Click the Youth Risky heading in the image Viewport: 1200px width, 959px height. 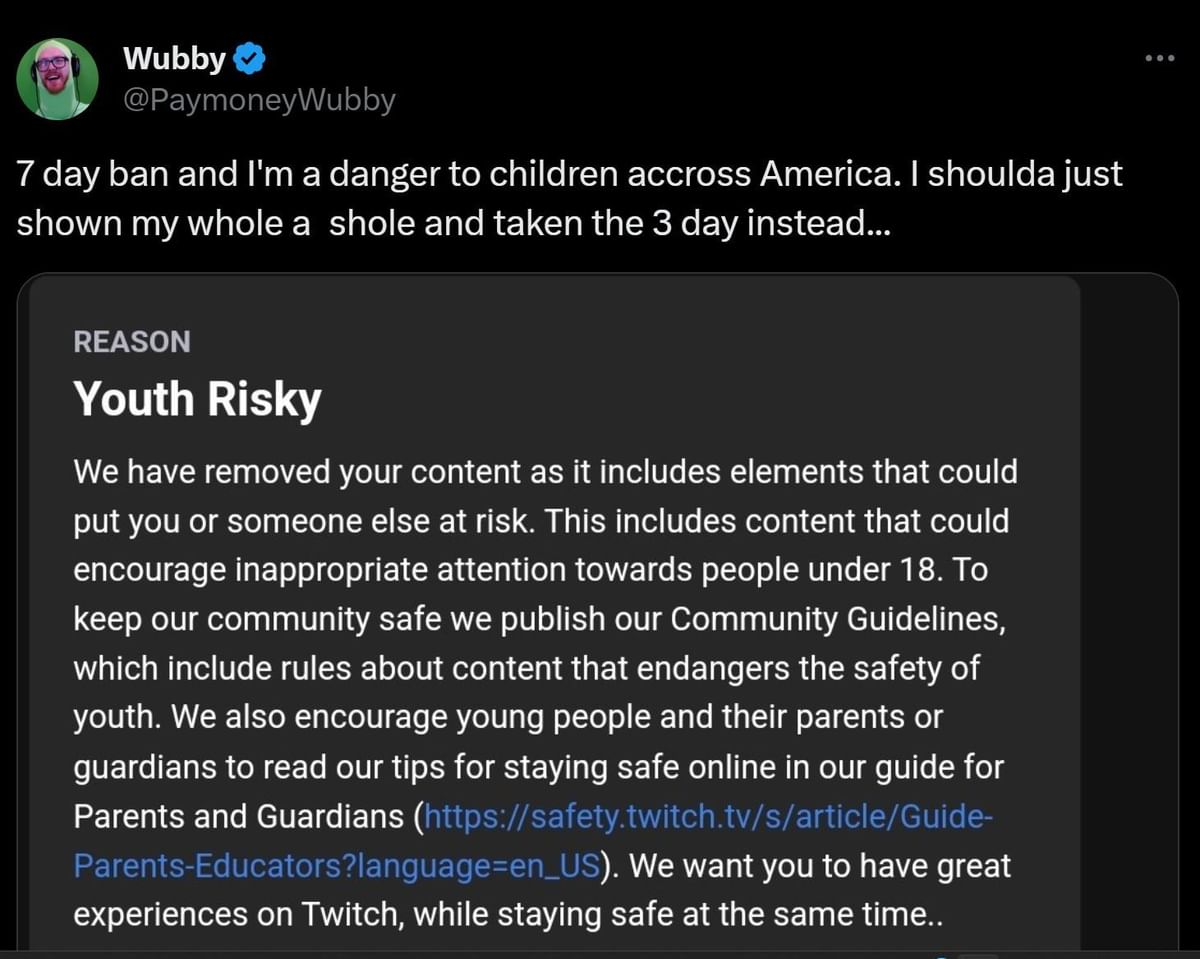pyautogui.click(x=196, y=399)
